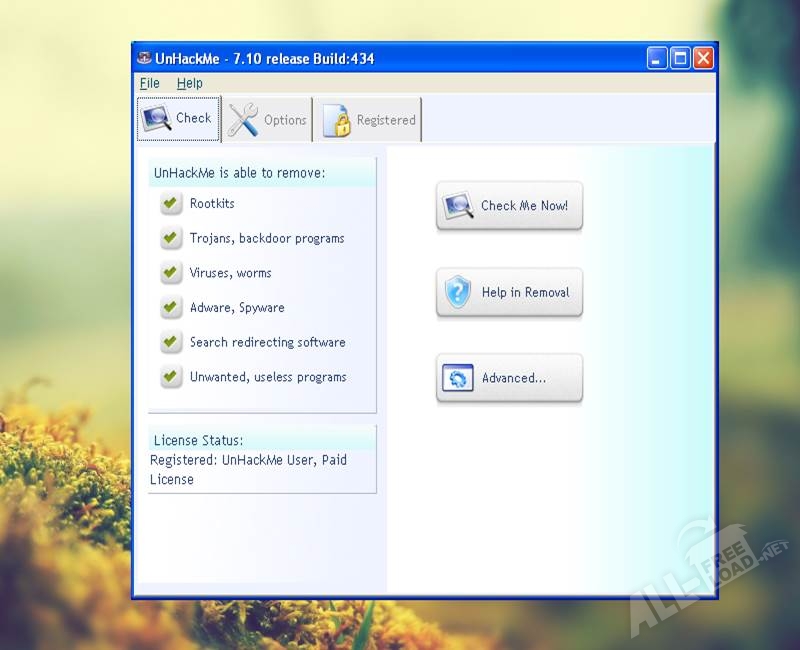Click the padlock icon on Registered tab
This screenshot has width=800, height=650.
(x=337, y=120)
